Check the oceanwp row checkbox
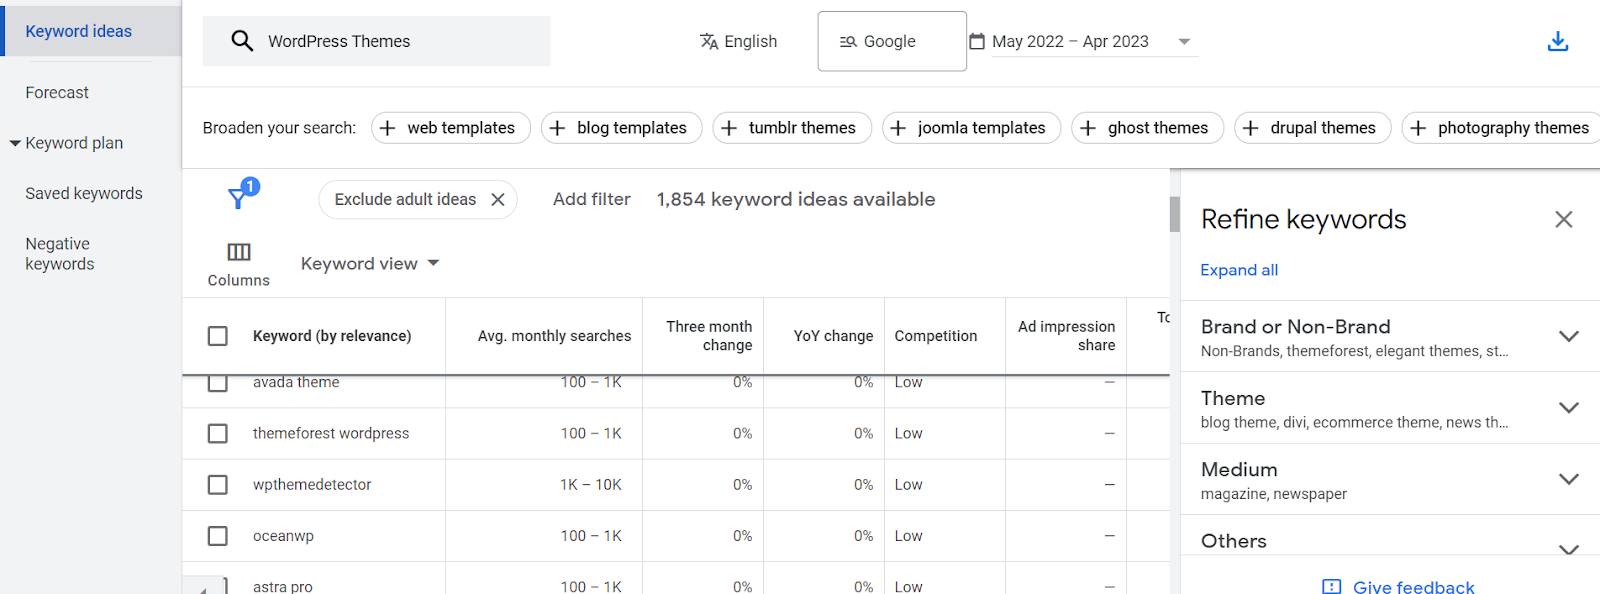The width and height of the screenshot is (1600, 594). [x=217, y=536]
